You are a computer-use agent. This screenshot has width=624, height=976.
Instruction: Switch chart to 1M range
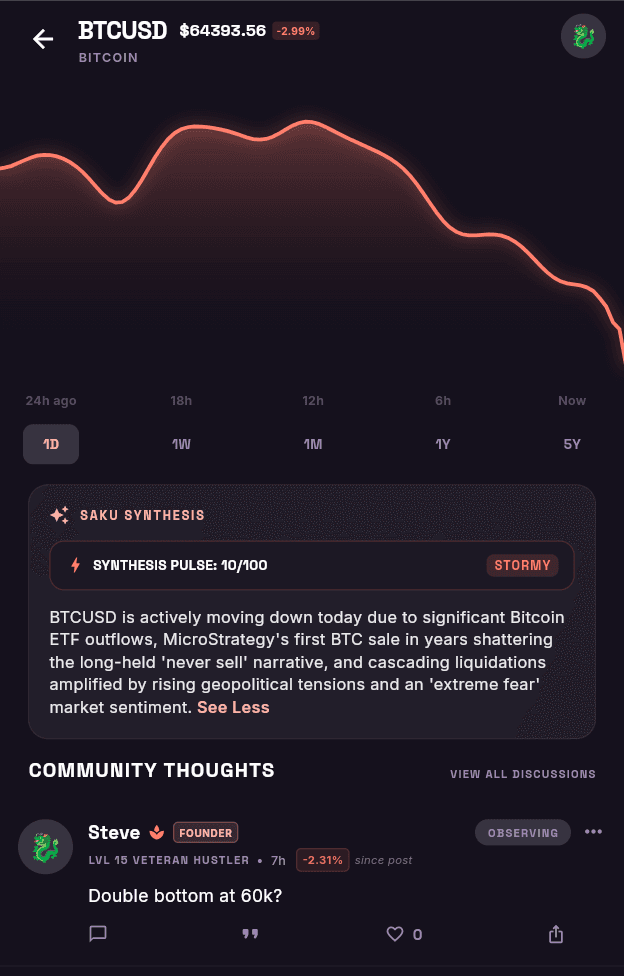pyautogui.click(x=313, y=444)
